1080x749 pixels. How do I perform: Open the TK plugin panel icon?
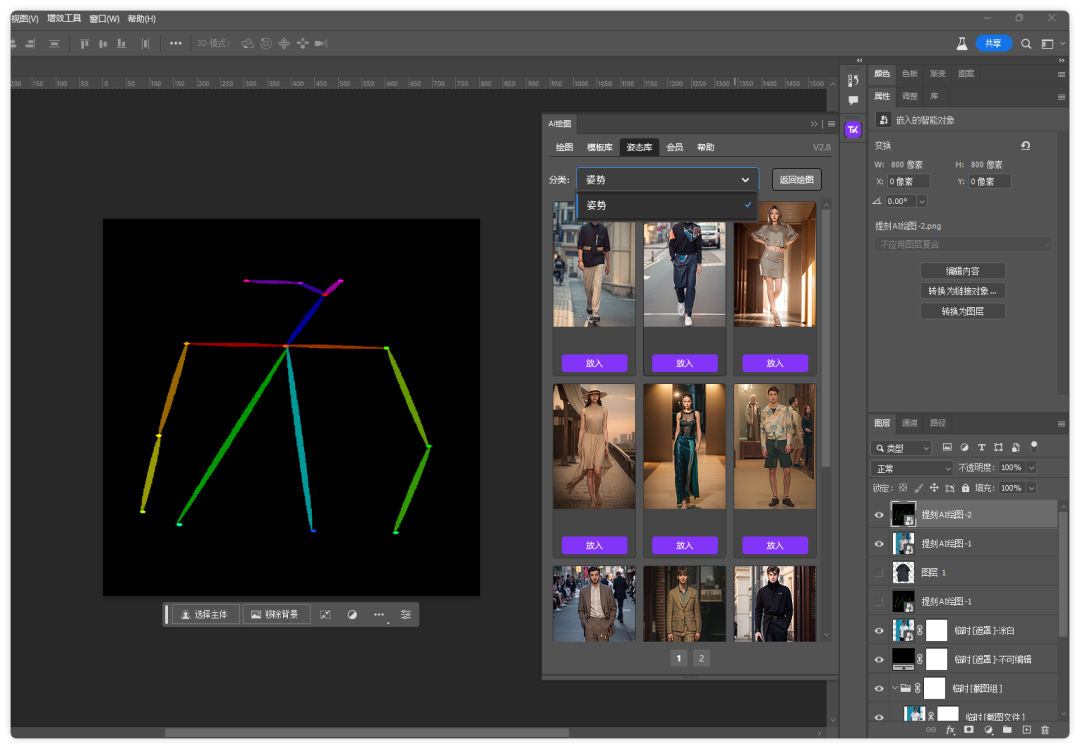pyautogui.click(x=853, y=130)
